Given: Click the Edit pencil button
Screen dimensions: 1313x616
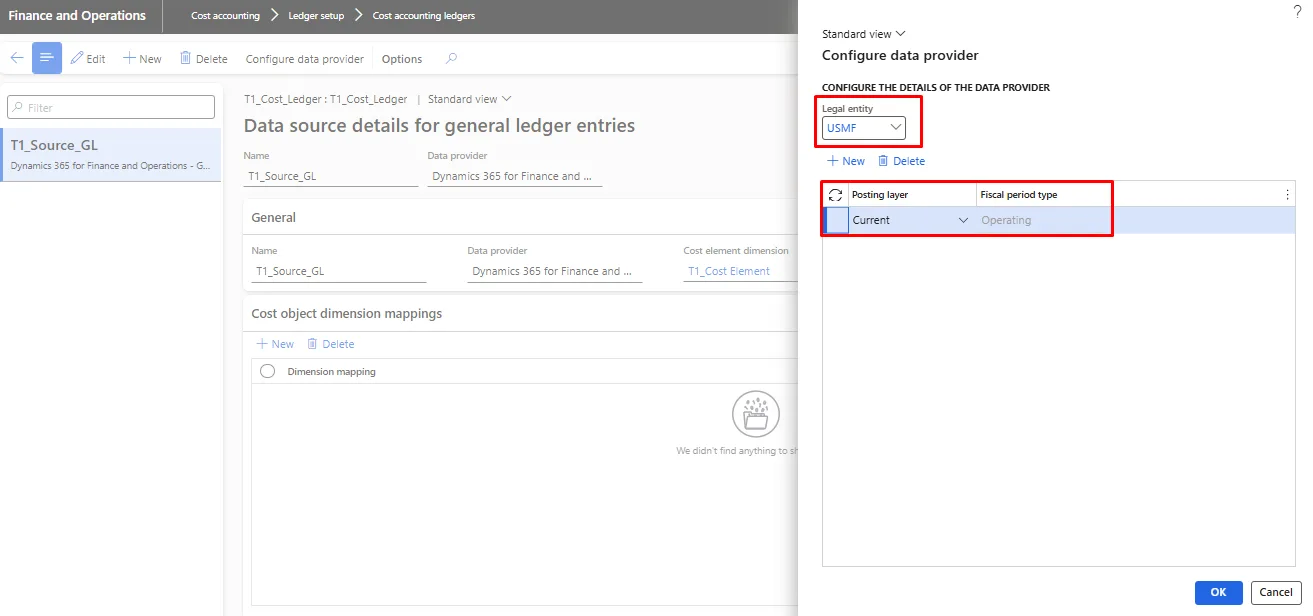Looking at the screenshot, I should [88, 59].
